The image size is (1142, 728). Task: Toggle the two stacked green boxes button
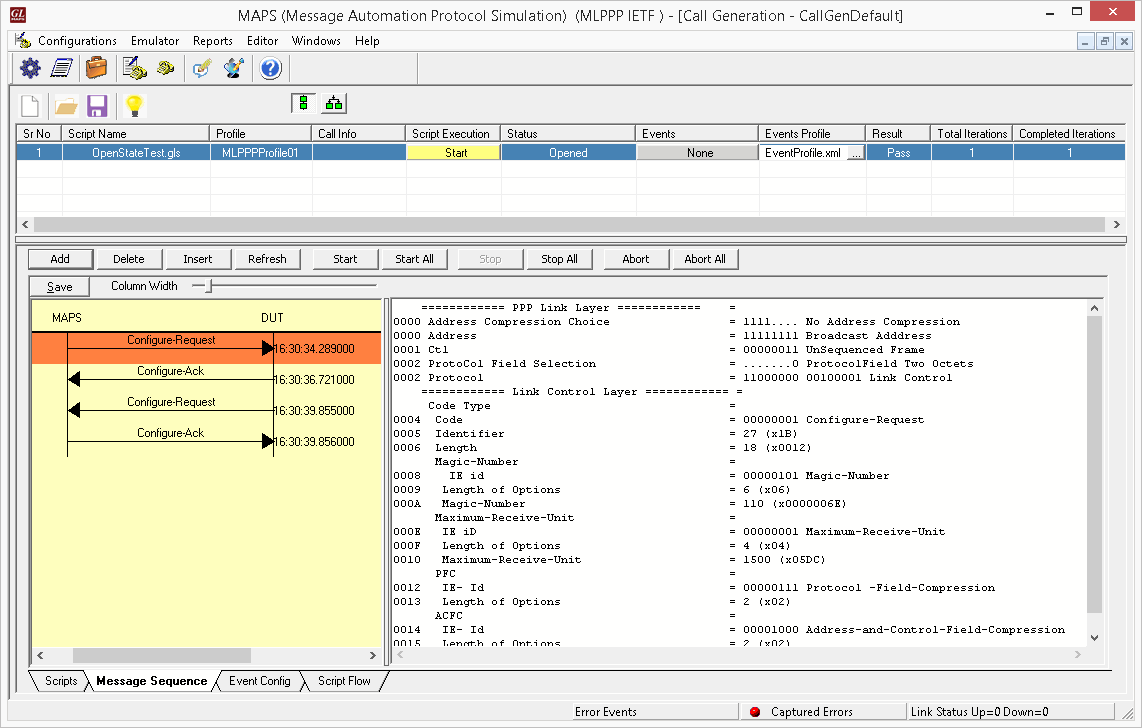pos(304,103)
